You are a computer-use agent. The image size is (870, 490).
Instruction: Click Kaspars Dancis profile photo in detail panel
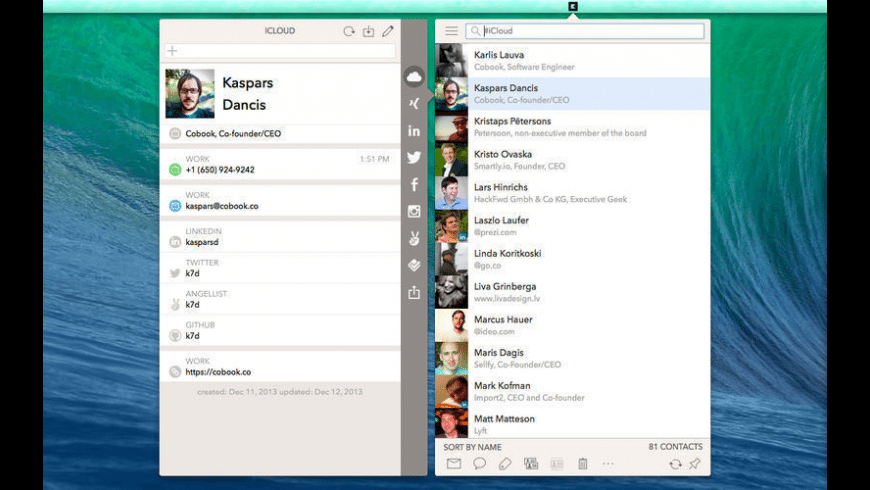[190, 93]
